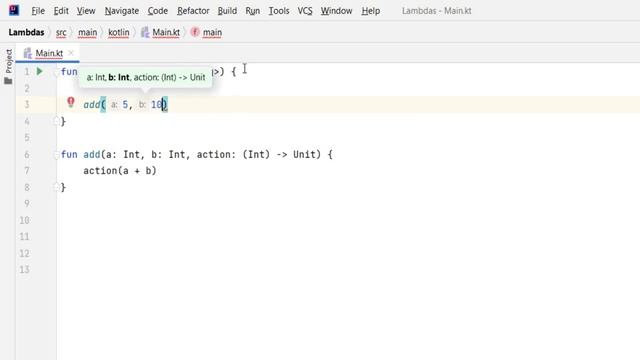Open the Tools menu
640x360 pixels.
click(279, 11)
